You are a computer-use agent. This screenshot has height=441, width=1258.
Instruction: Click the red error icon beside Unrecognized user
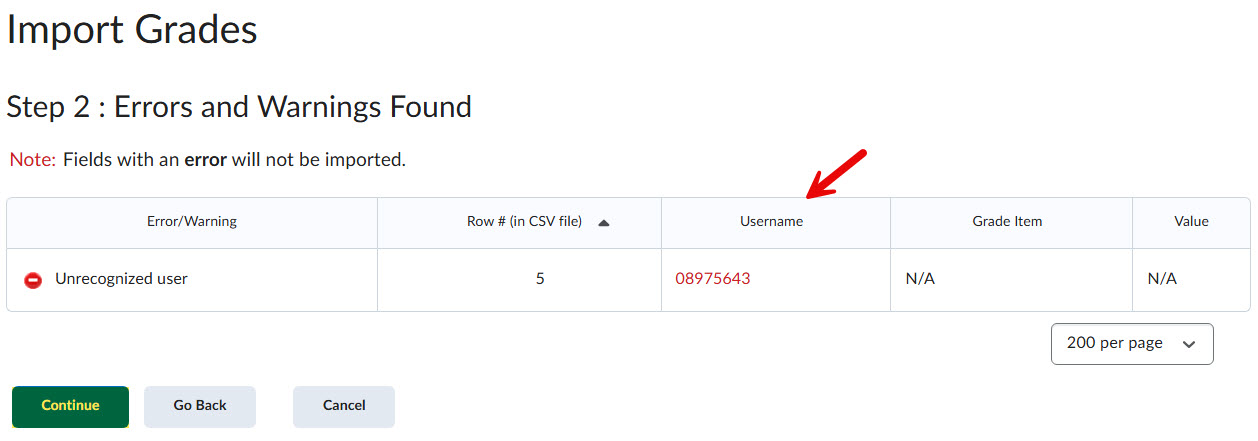click(33, 281)
